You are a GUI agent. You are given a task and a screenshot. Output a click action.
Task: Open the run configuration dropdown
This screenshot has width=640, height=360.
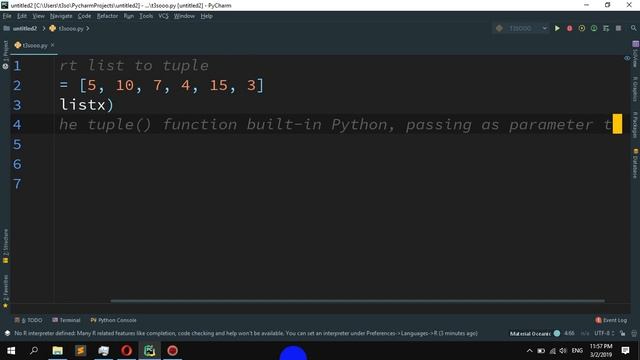(521, 28)
